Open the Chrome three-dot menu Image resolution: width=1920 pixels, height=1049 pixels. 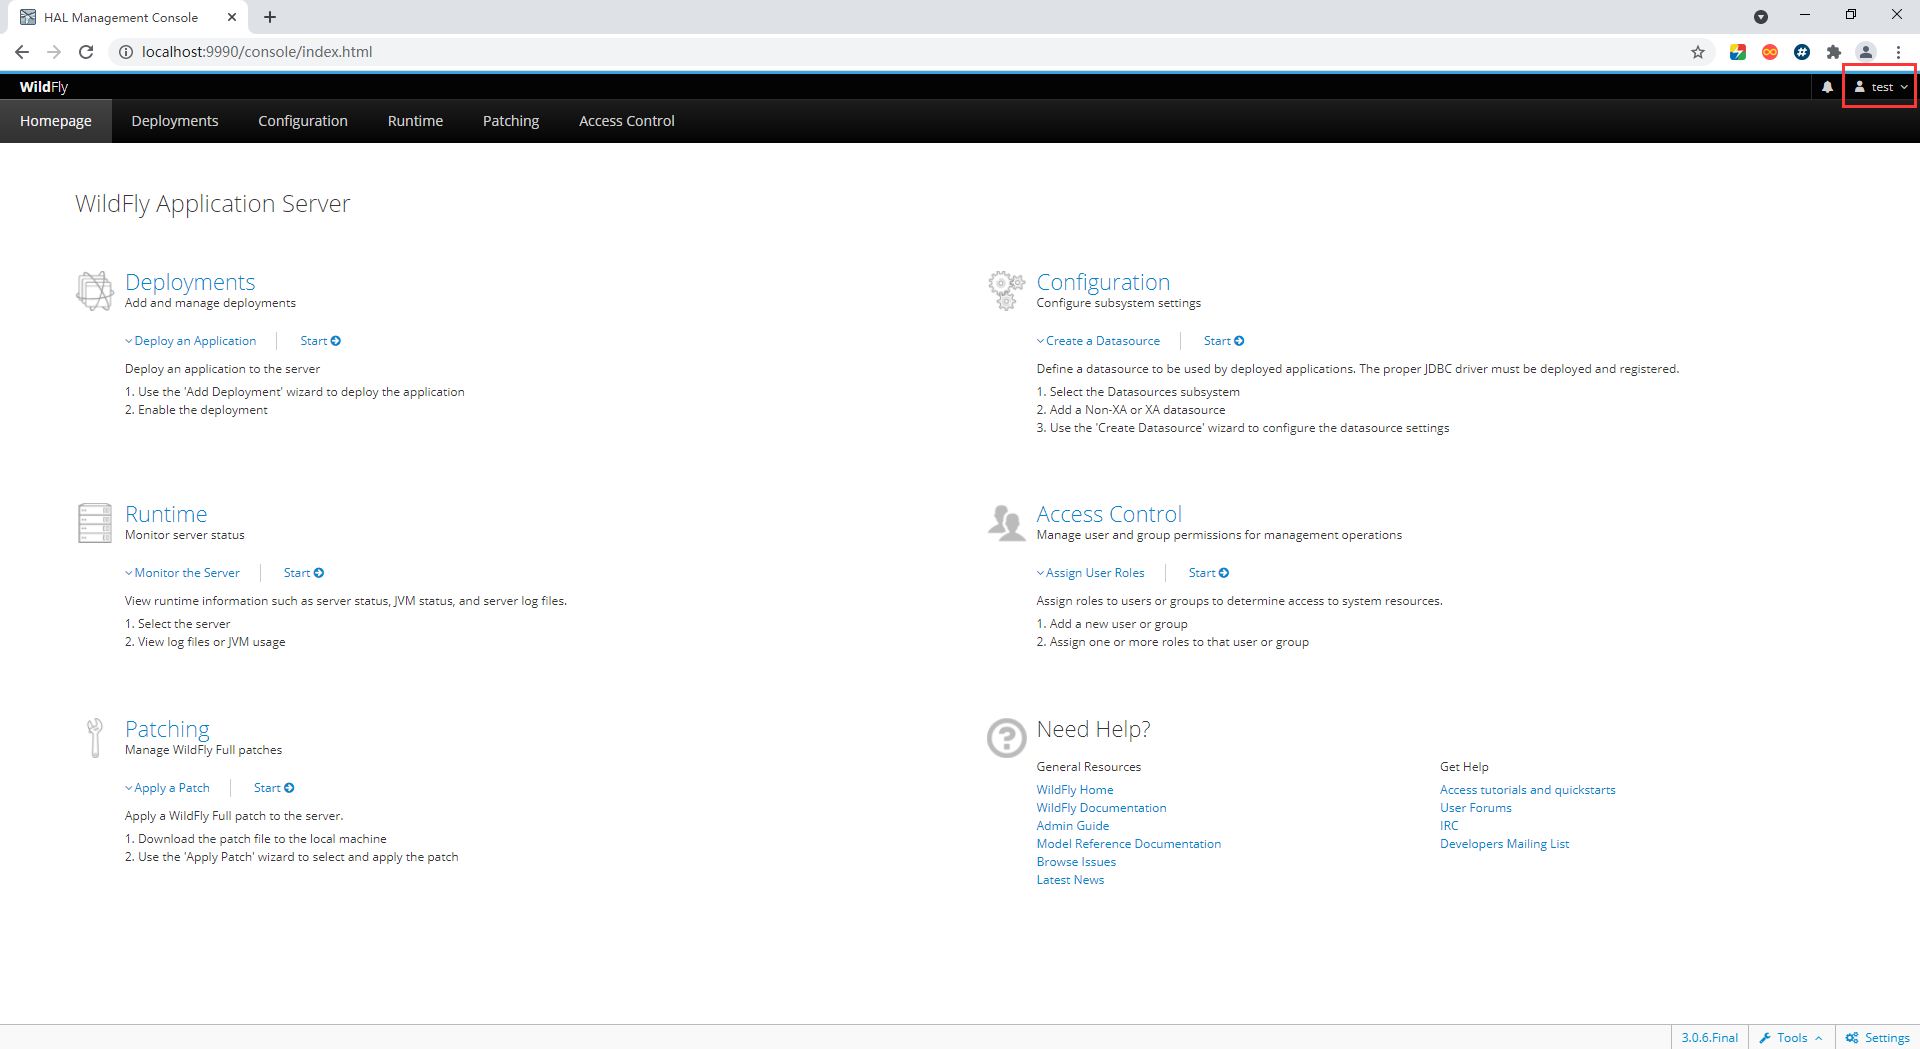pos(1898,52)
